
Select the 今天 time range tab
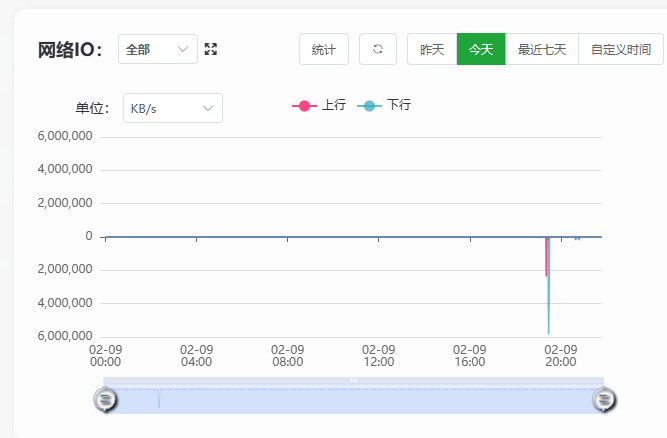(481, 49)
